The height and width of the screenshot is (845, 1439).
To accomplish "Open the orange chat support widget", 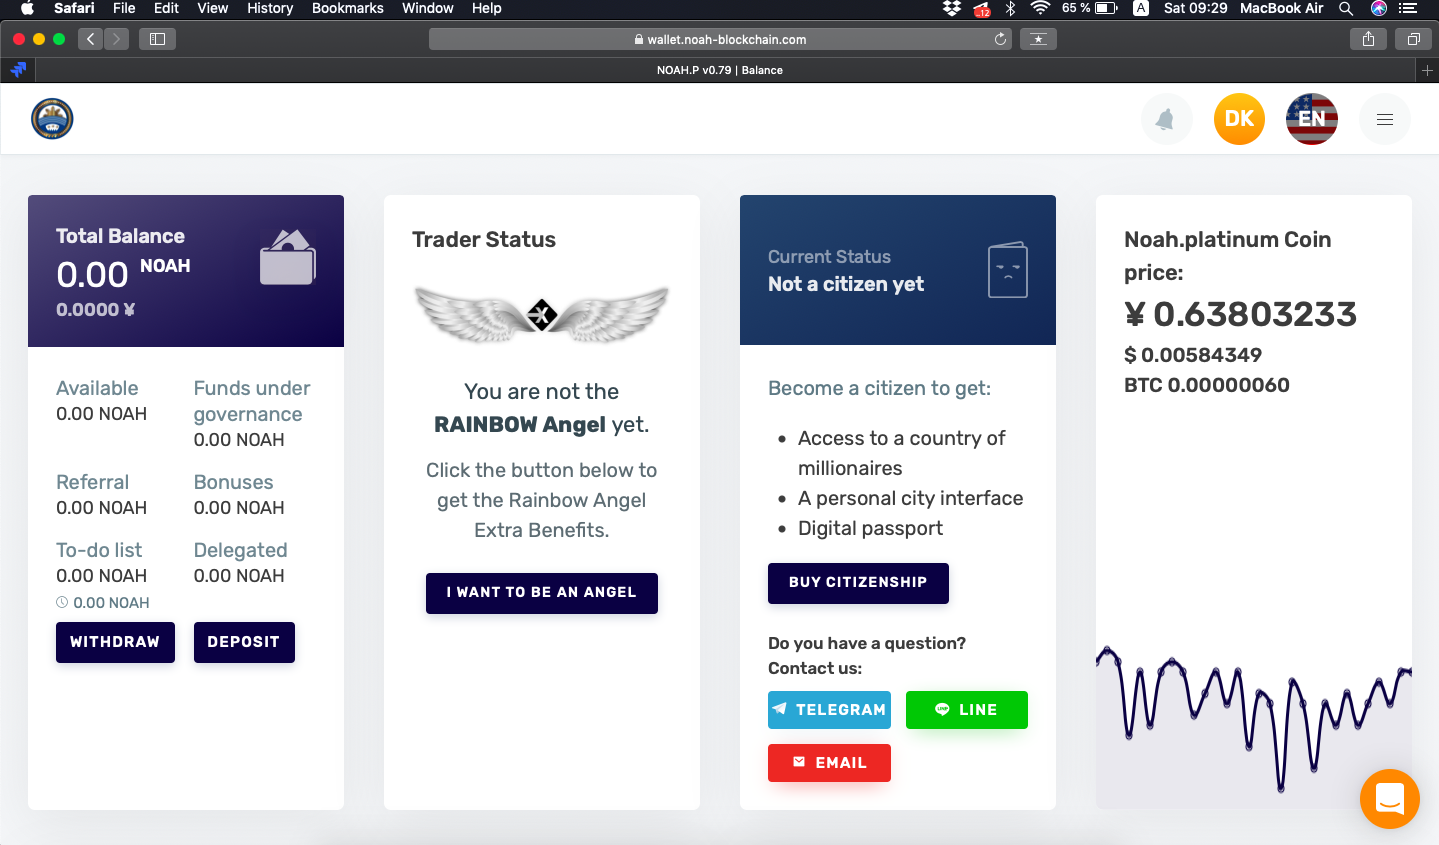I will click(x=1390, y=799).
